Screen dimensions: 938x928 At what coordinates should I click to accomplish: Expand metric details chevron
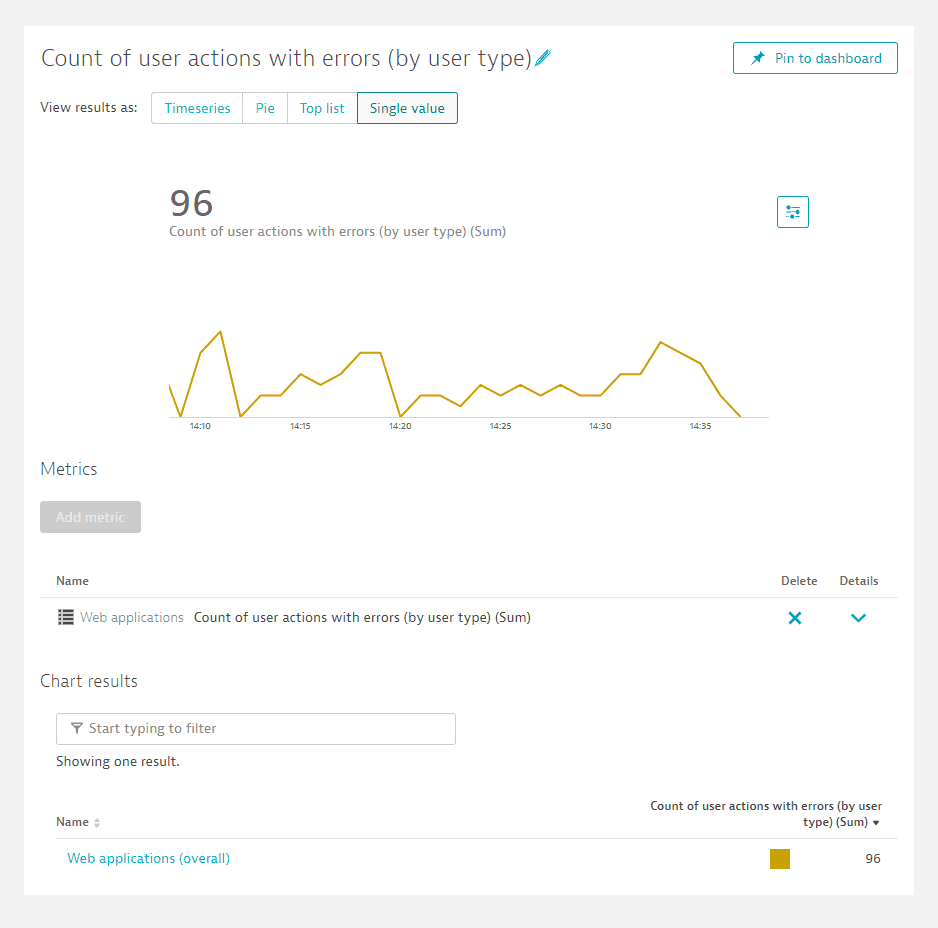click(858, 618)
